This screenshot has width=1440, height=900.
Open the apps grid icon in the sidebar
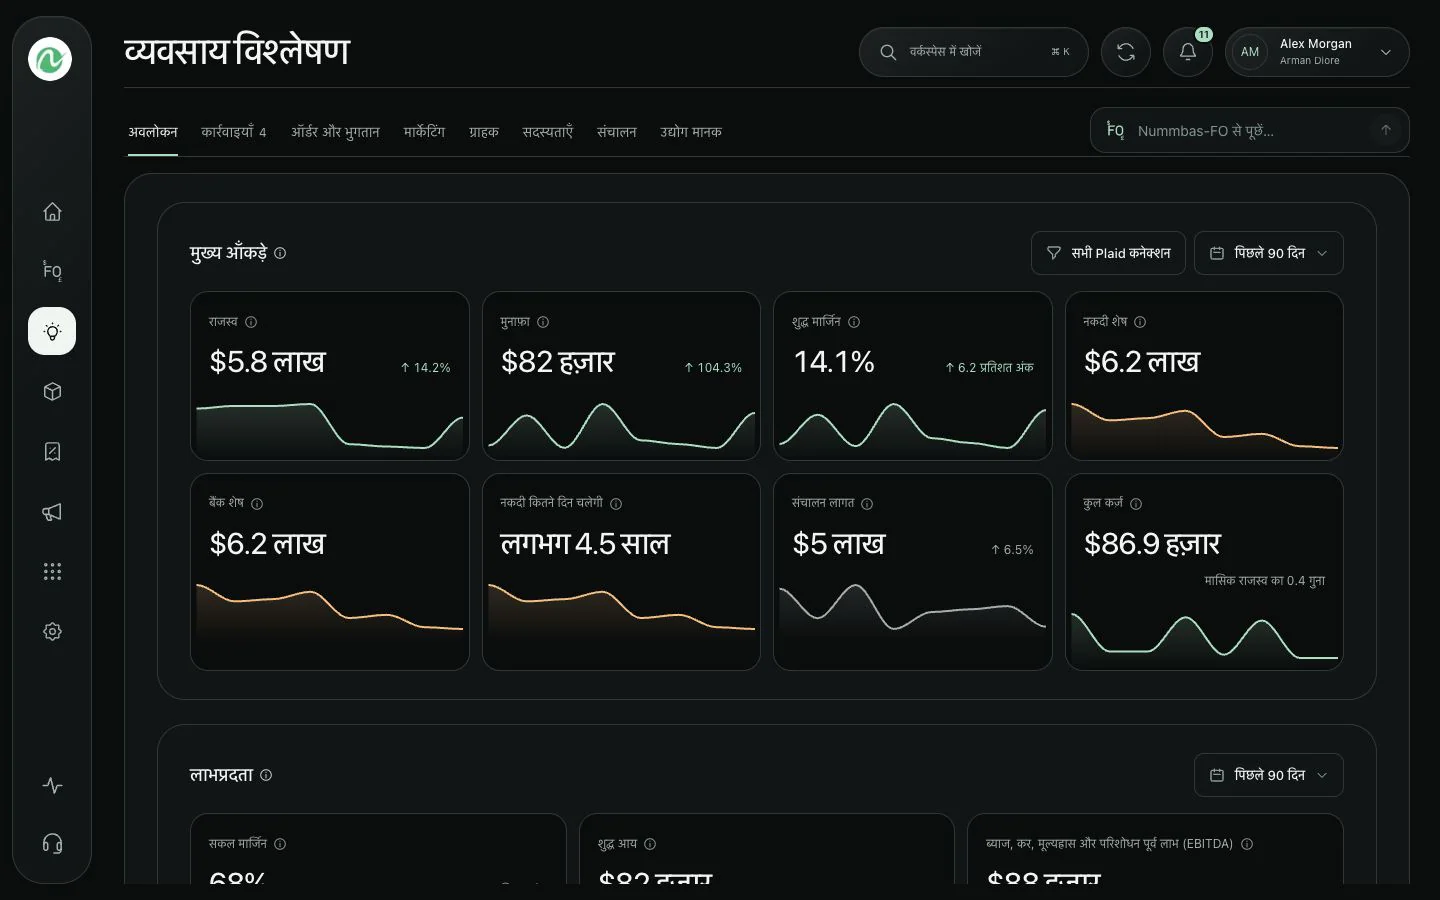click(52, 572)
